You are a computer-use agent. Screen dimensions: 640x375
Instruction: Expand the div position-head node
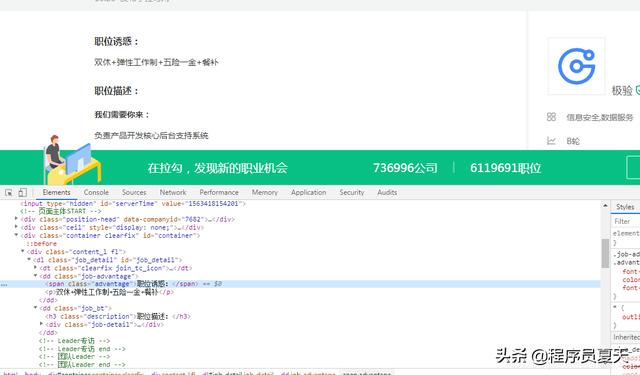(16, 219)
